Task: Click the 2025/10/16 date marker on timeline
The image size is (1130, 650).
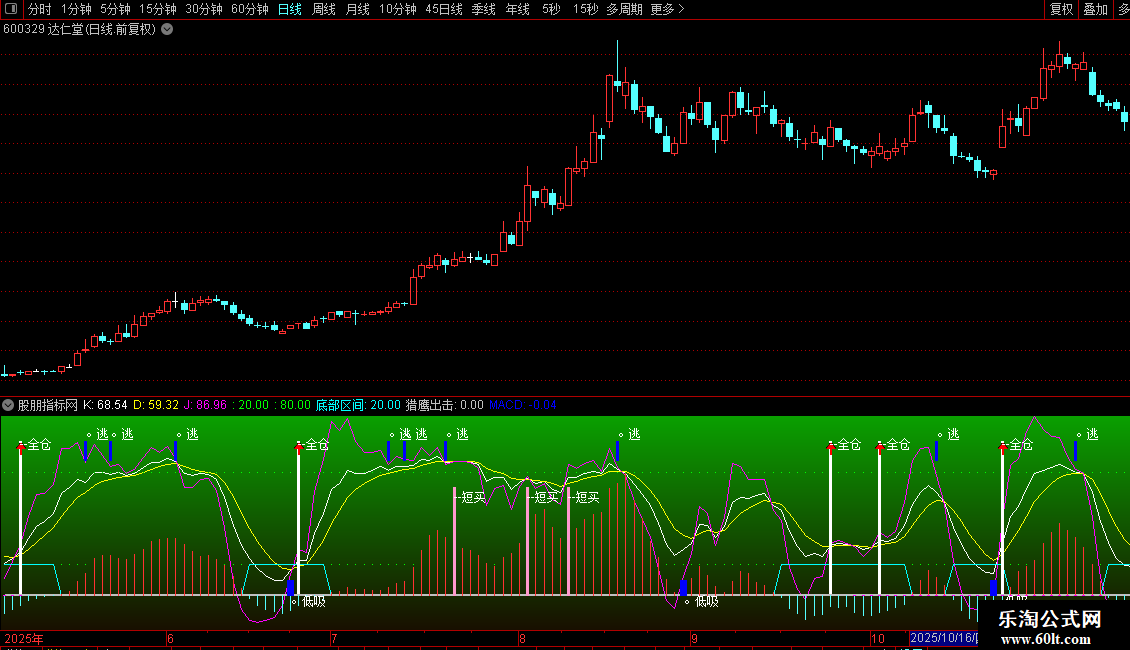Action: click(x=942, y=637)
